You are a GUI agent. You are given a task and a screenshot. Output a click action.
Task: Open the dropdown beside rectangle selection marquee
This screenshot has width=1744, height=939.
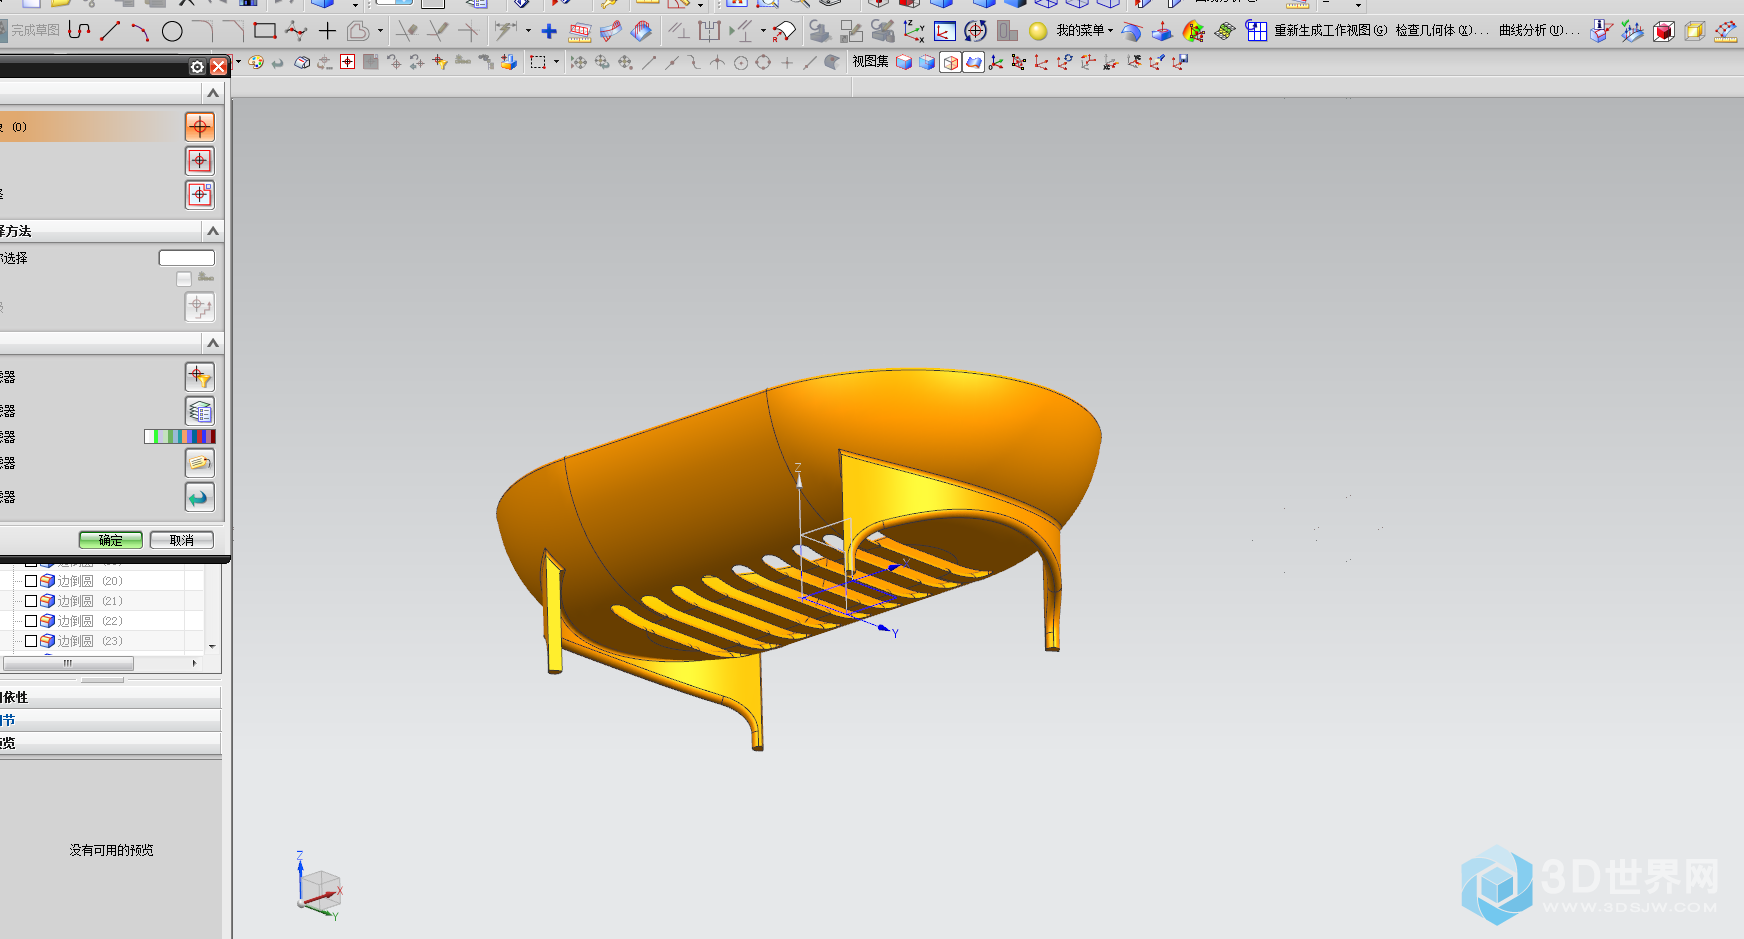point(557,62)
